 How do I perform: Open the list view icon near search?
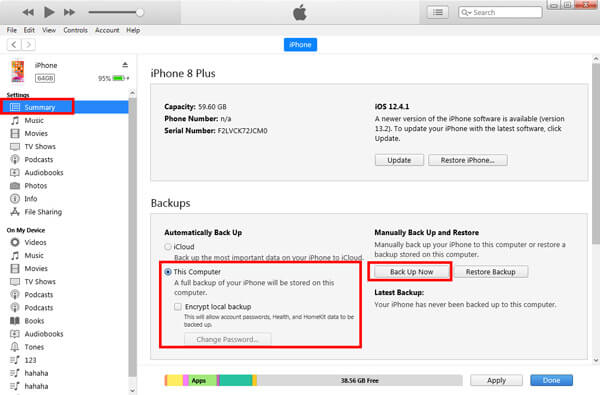[438, 13]
